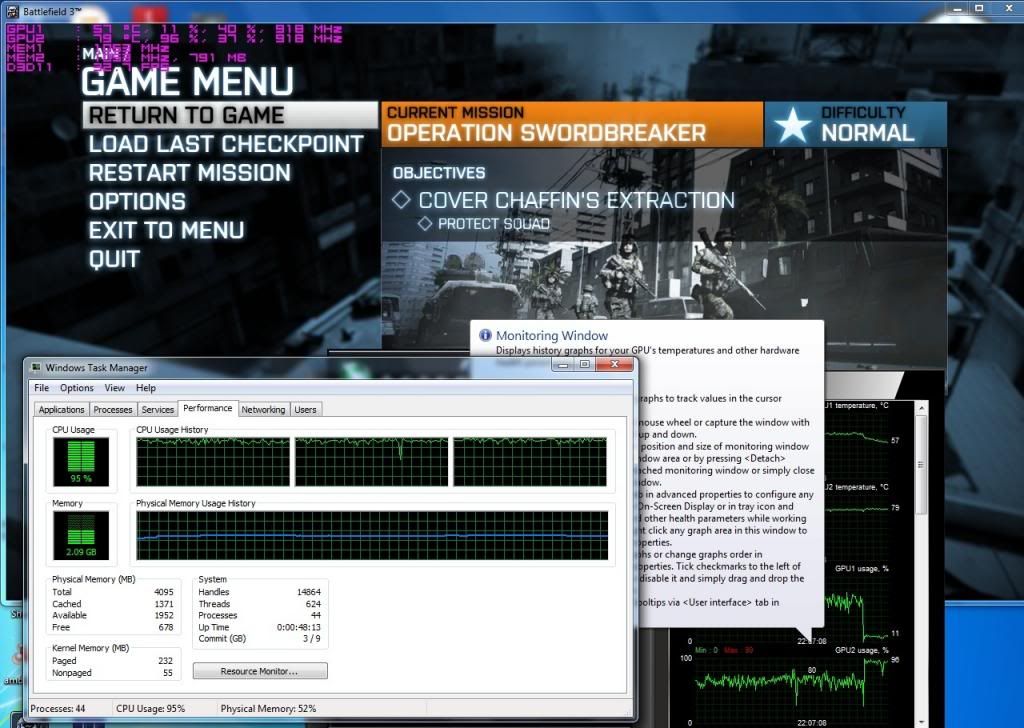The image size is (1024, 728).
Task: Select Quit in the game menu
Action: click(114, 259)
